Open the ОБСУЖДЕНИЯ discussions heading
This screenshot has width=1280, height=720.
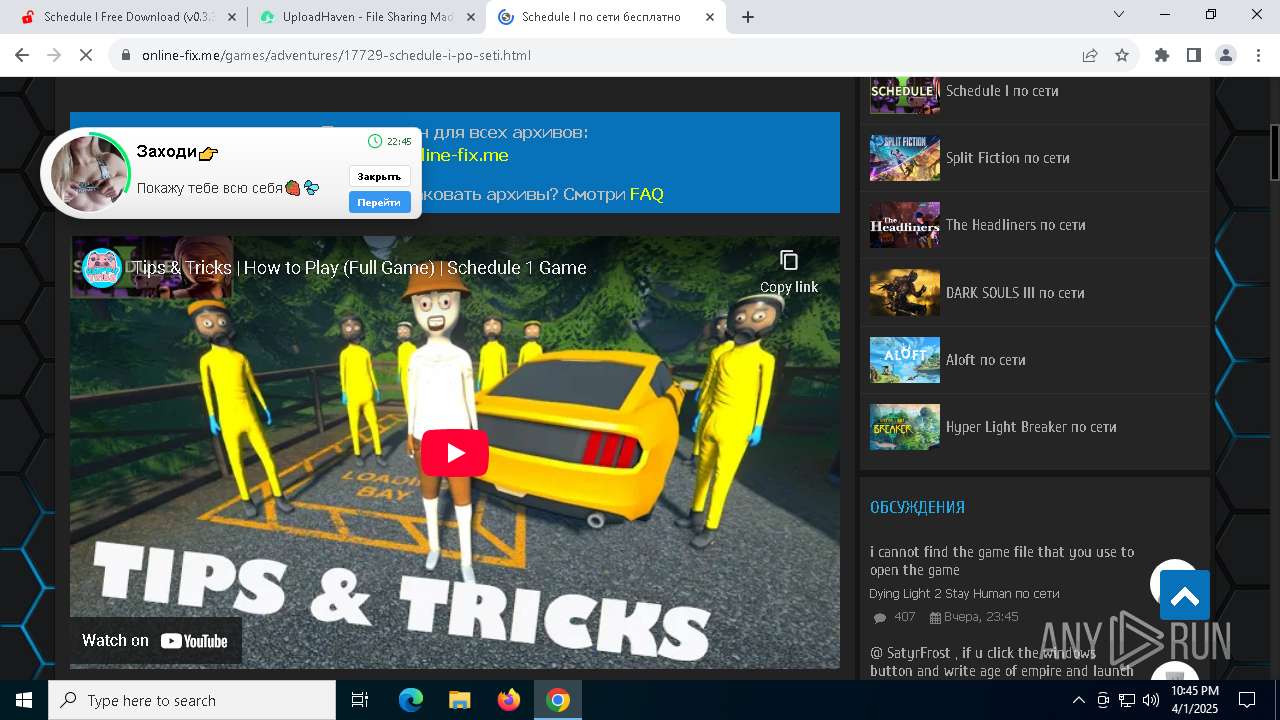(917, 507)
